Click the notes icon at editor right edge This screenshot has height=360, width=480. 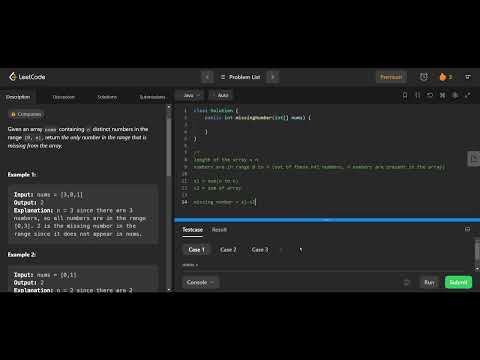pyautogui.click(x=473, y=159)
